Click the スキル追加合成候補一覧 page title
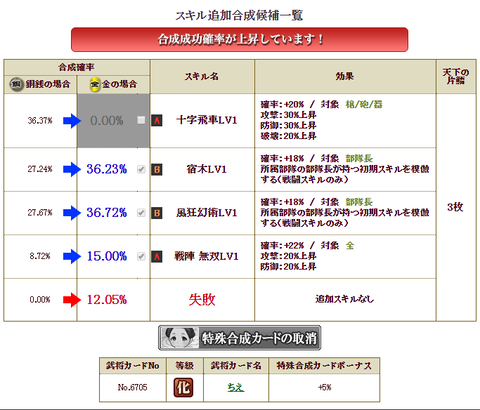This screenshot has width=480, height=410. point(239,15)
